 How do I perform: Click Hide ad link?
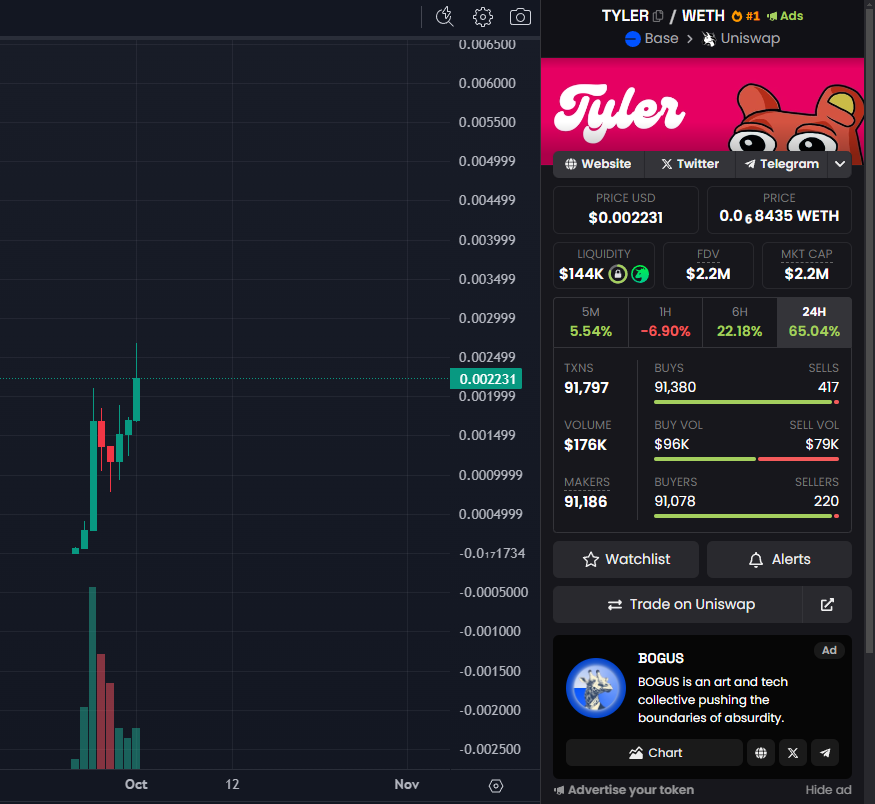point(828,790)
